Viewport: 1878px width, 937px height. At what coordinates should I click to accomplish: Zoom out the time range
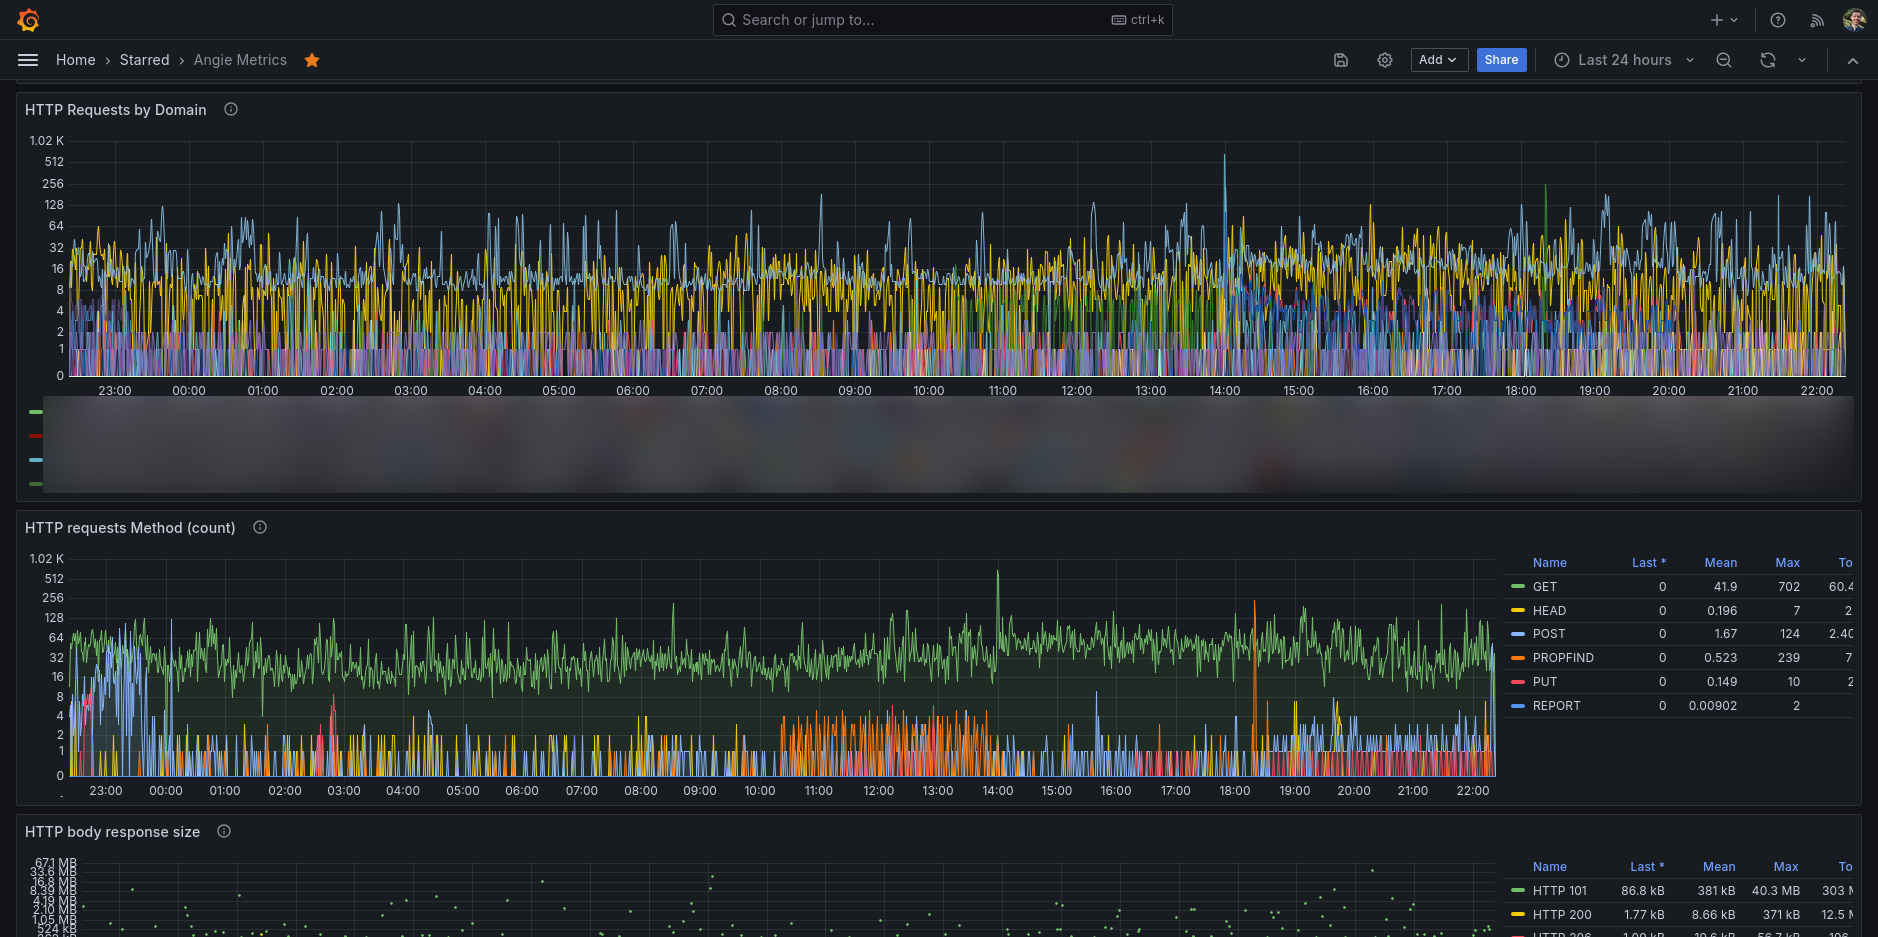[1724, 60]
